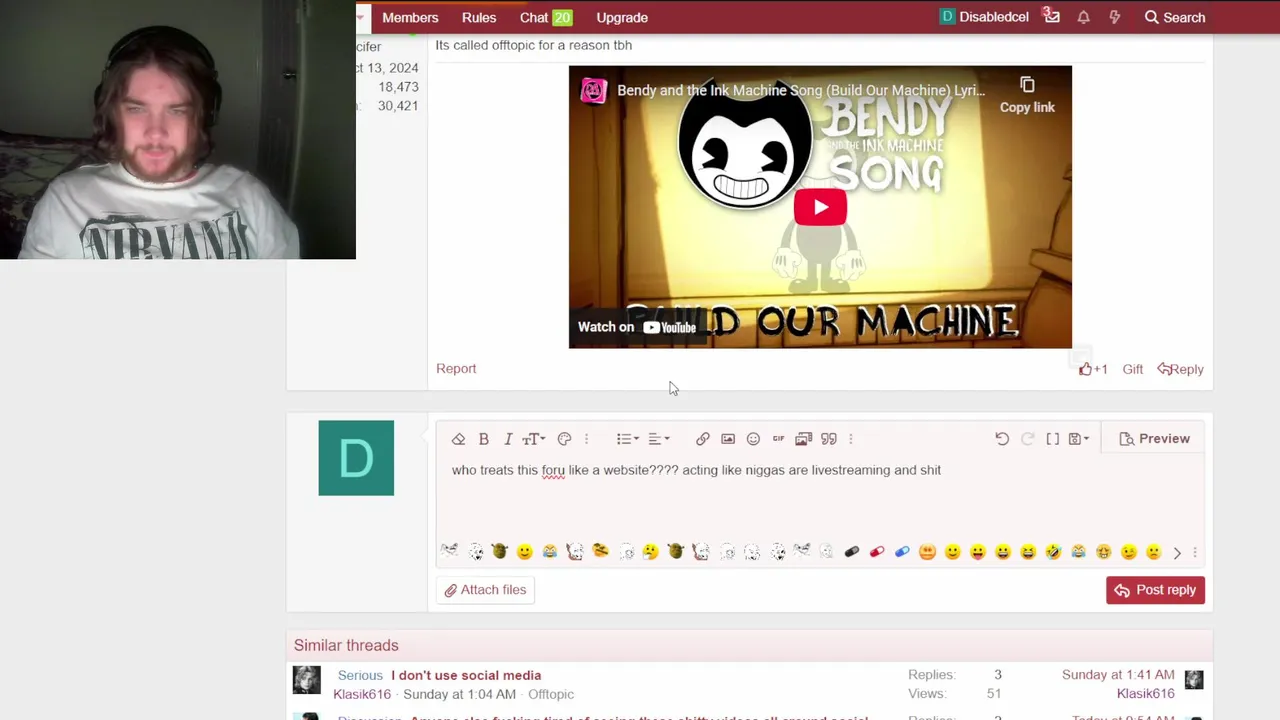Open the text alignment dropdown
This screenshot has width=1280, height=720.
(x=659, y=439)
